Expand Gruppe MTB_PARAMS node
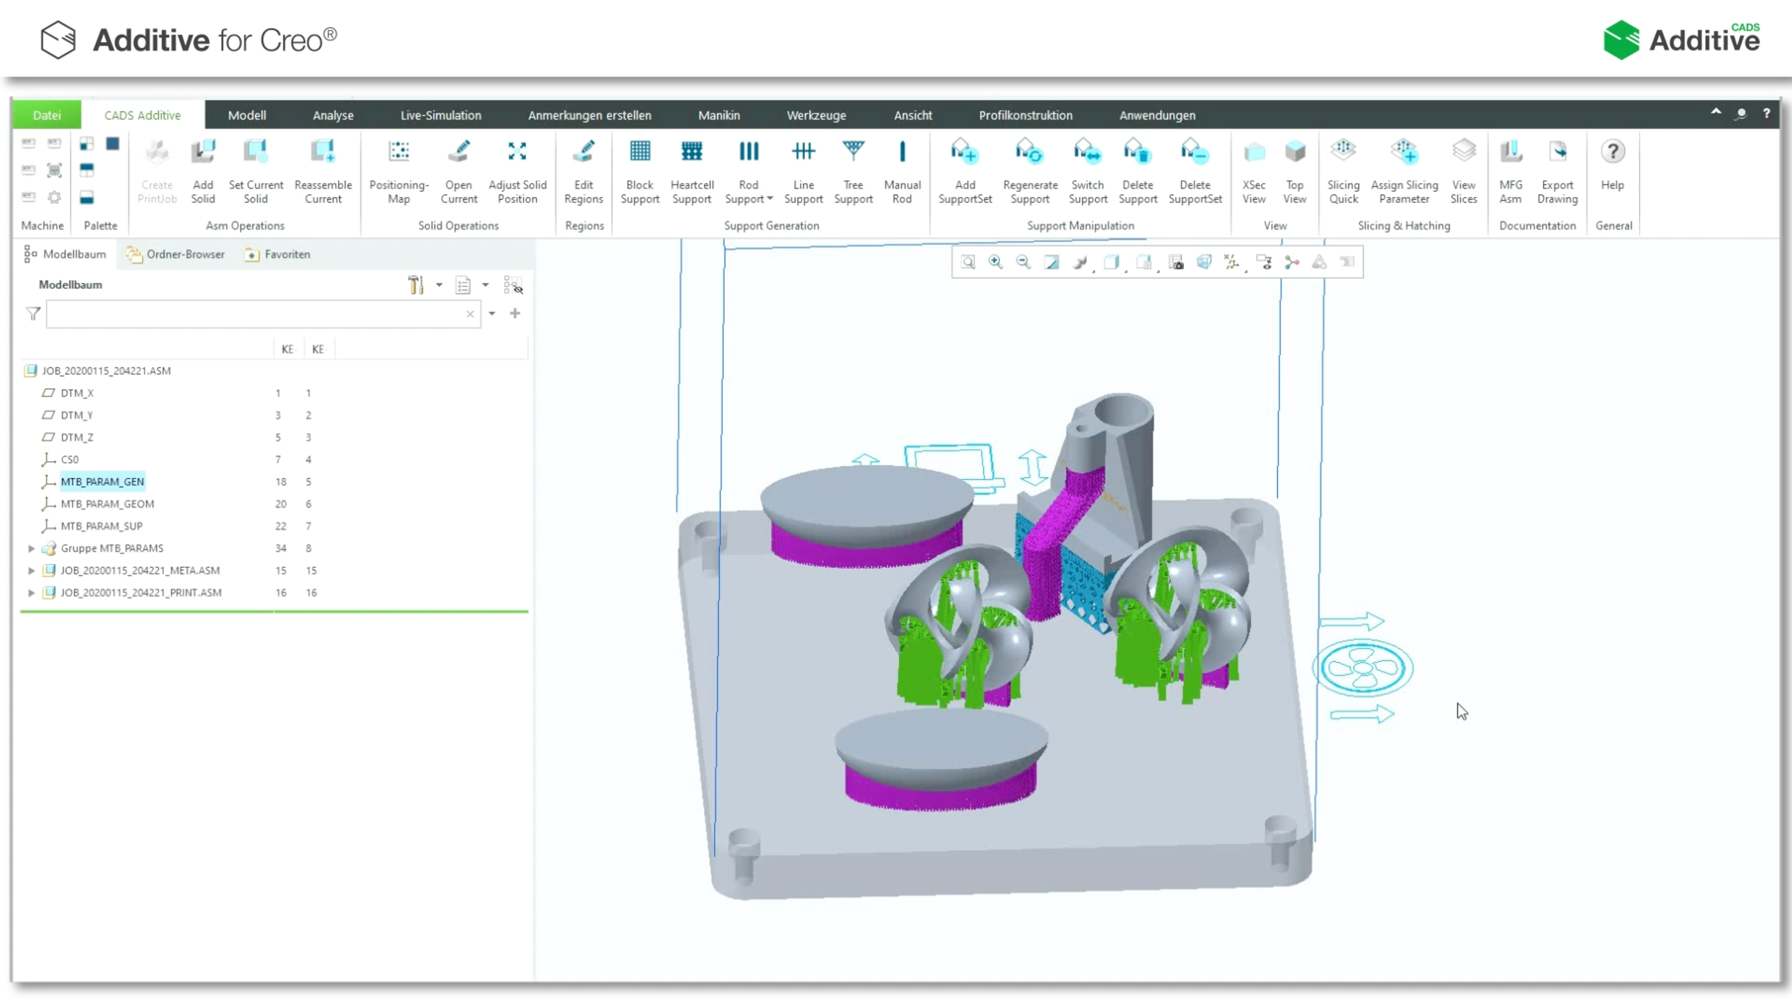This screenshot has height=1008, width=1792. click(x=31, y=548)
